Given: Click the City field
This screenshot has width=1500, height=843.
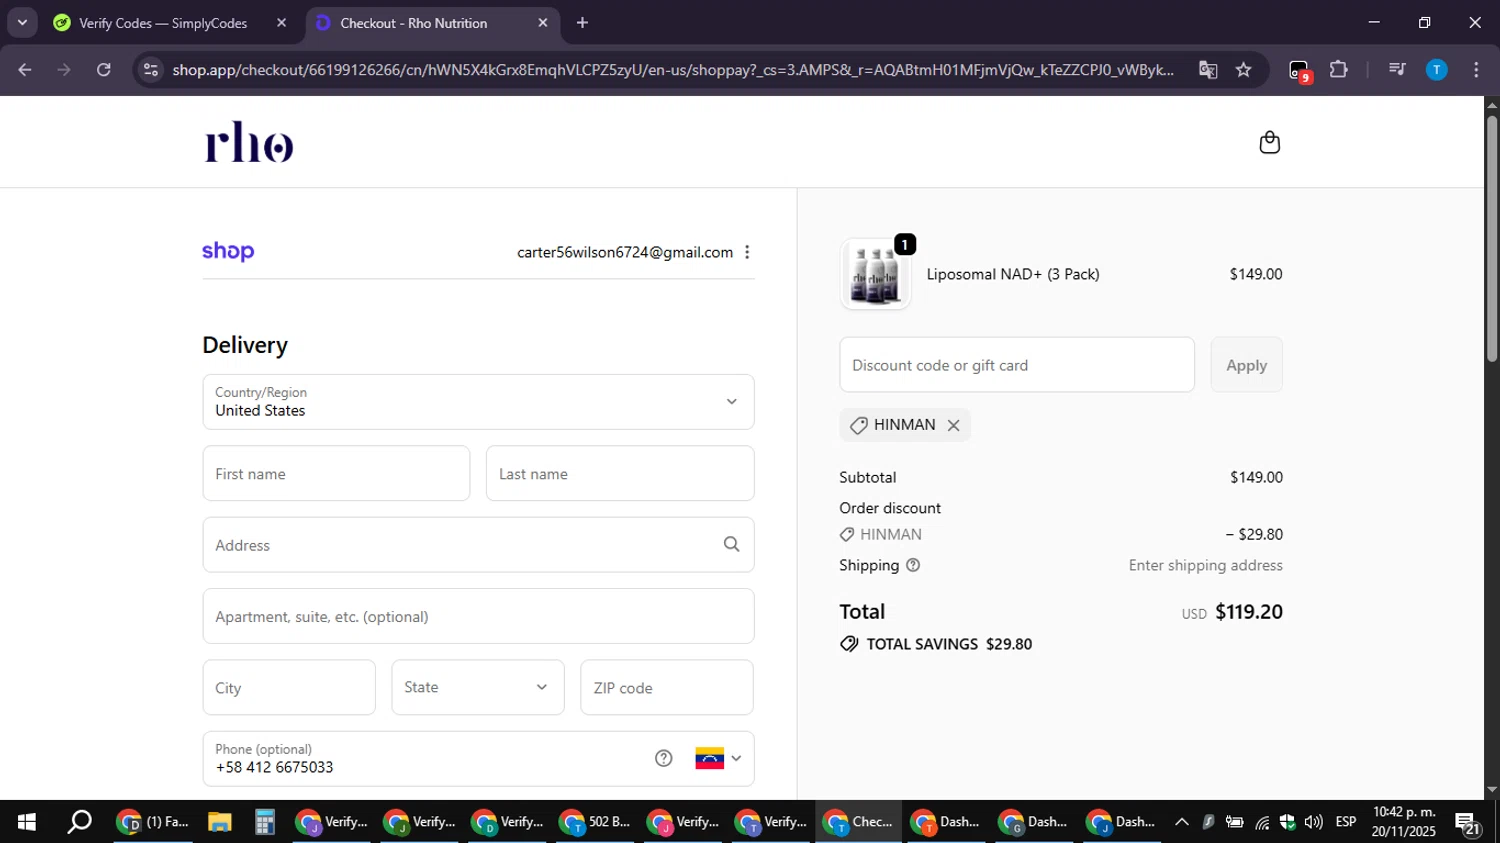Looking at the screenshot, I should click(x=289, y=687).
